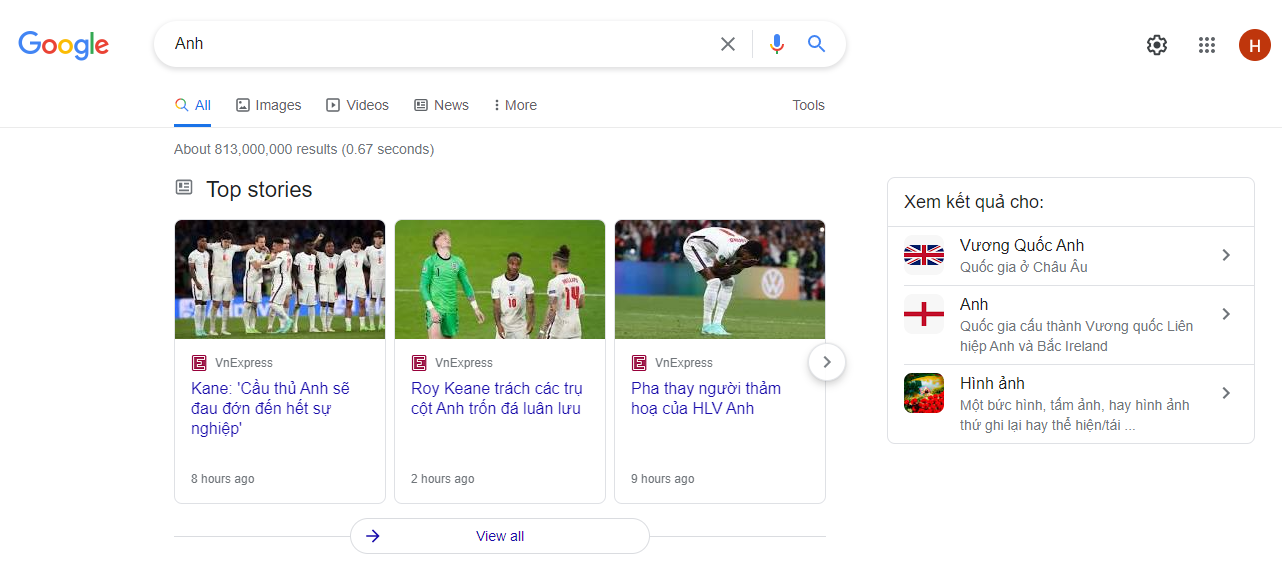This screenshot has height=585, width=1282.
Task: Click into the search field containing 'Anh'
Action: [440, 44]
